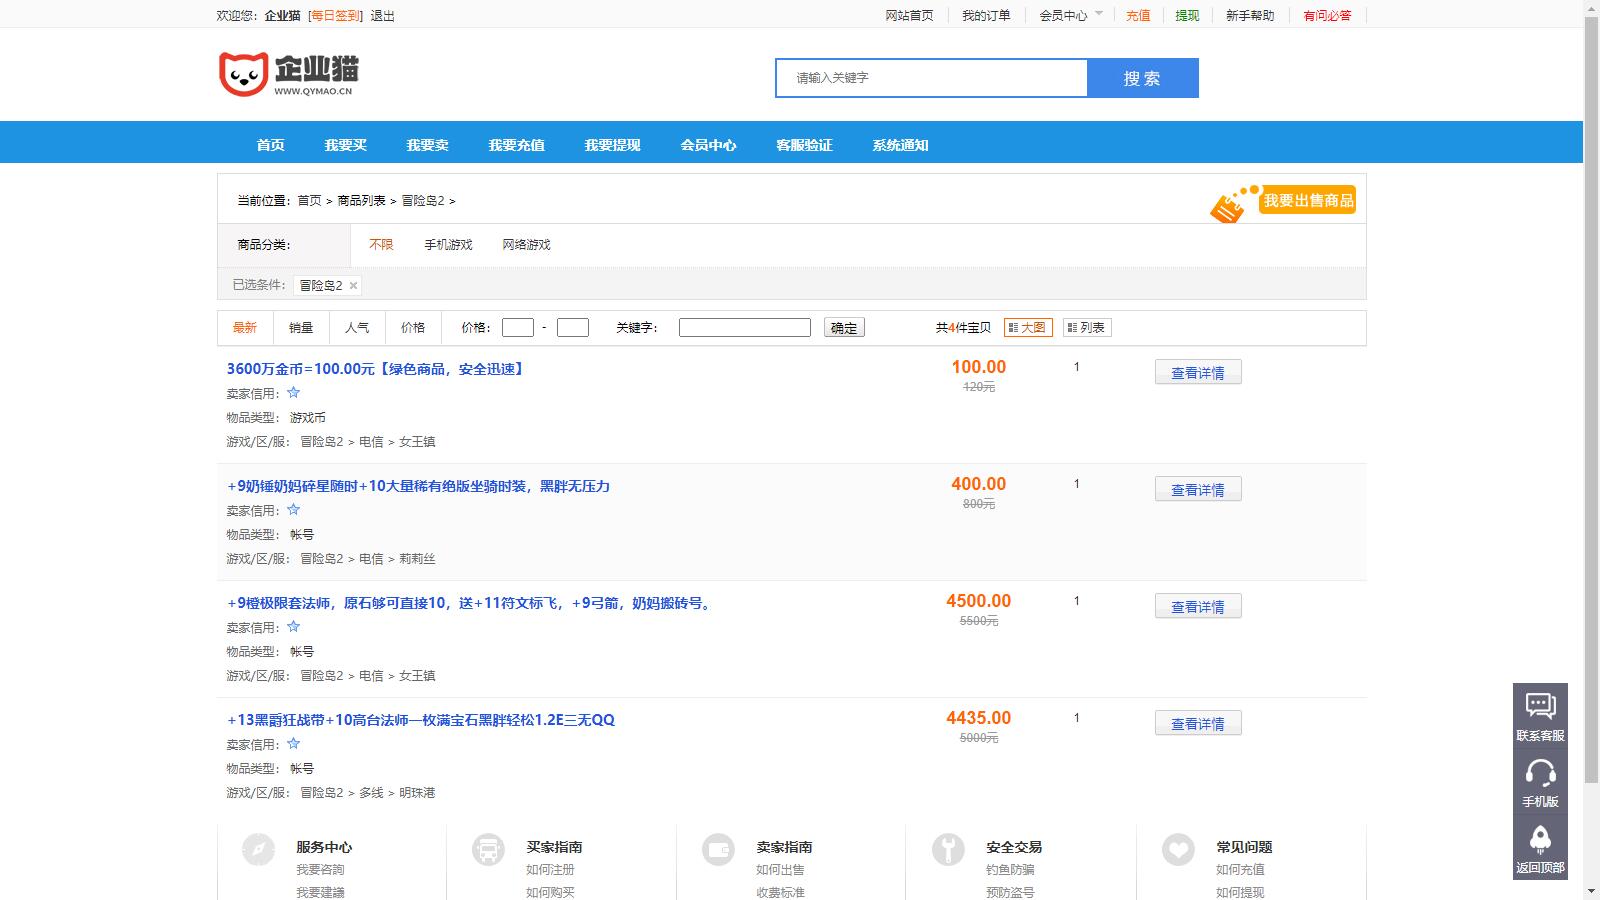The image size is (1600, 900).
Task: Click the 我要出售商品 orange banner
Action: [1307, 200]
